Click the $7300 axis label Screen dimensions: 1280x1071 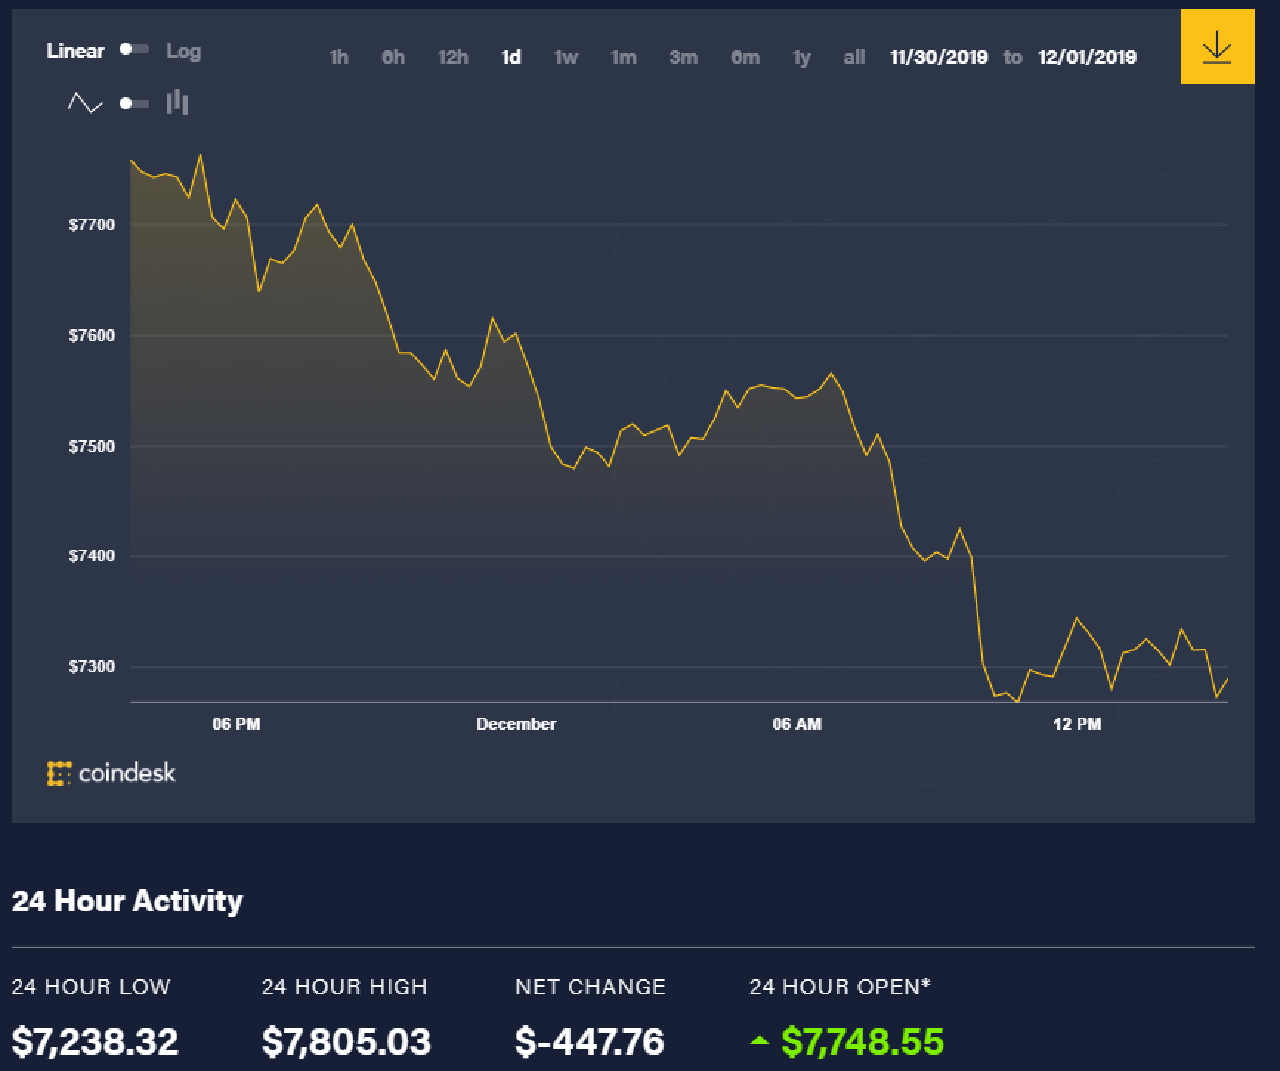pos(92,667)
